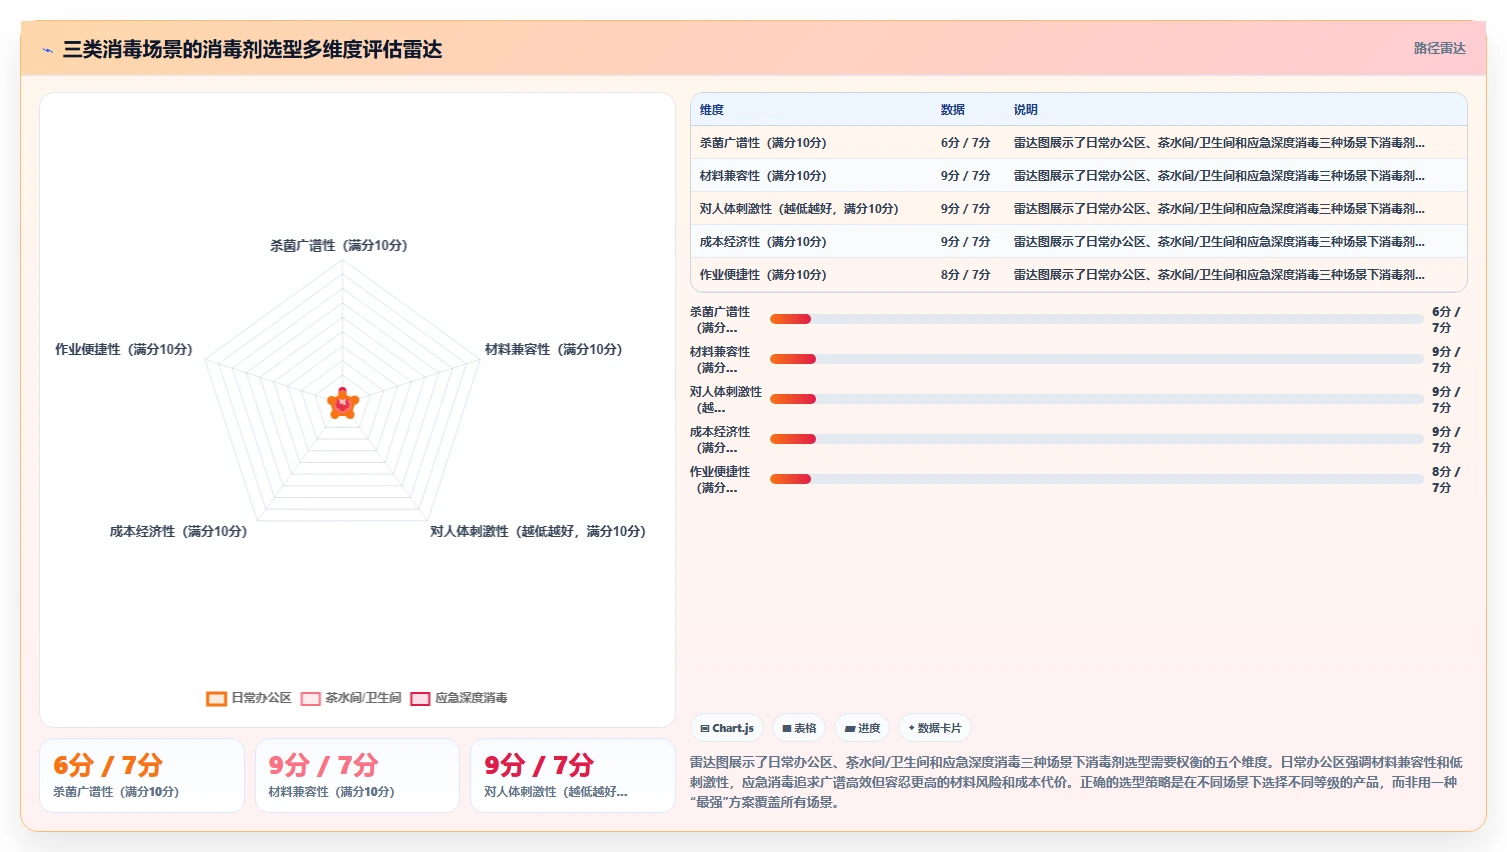Viewport: 1507px width, 852px height.
Task: Click the 成本经济性 progress bar
Action: pyautogui.click(x=1096, y=439)
